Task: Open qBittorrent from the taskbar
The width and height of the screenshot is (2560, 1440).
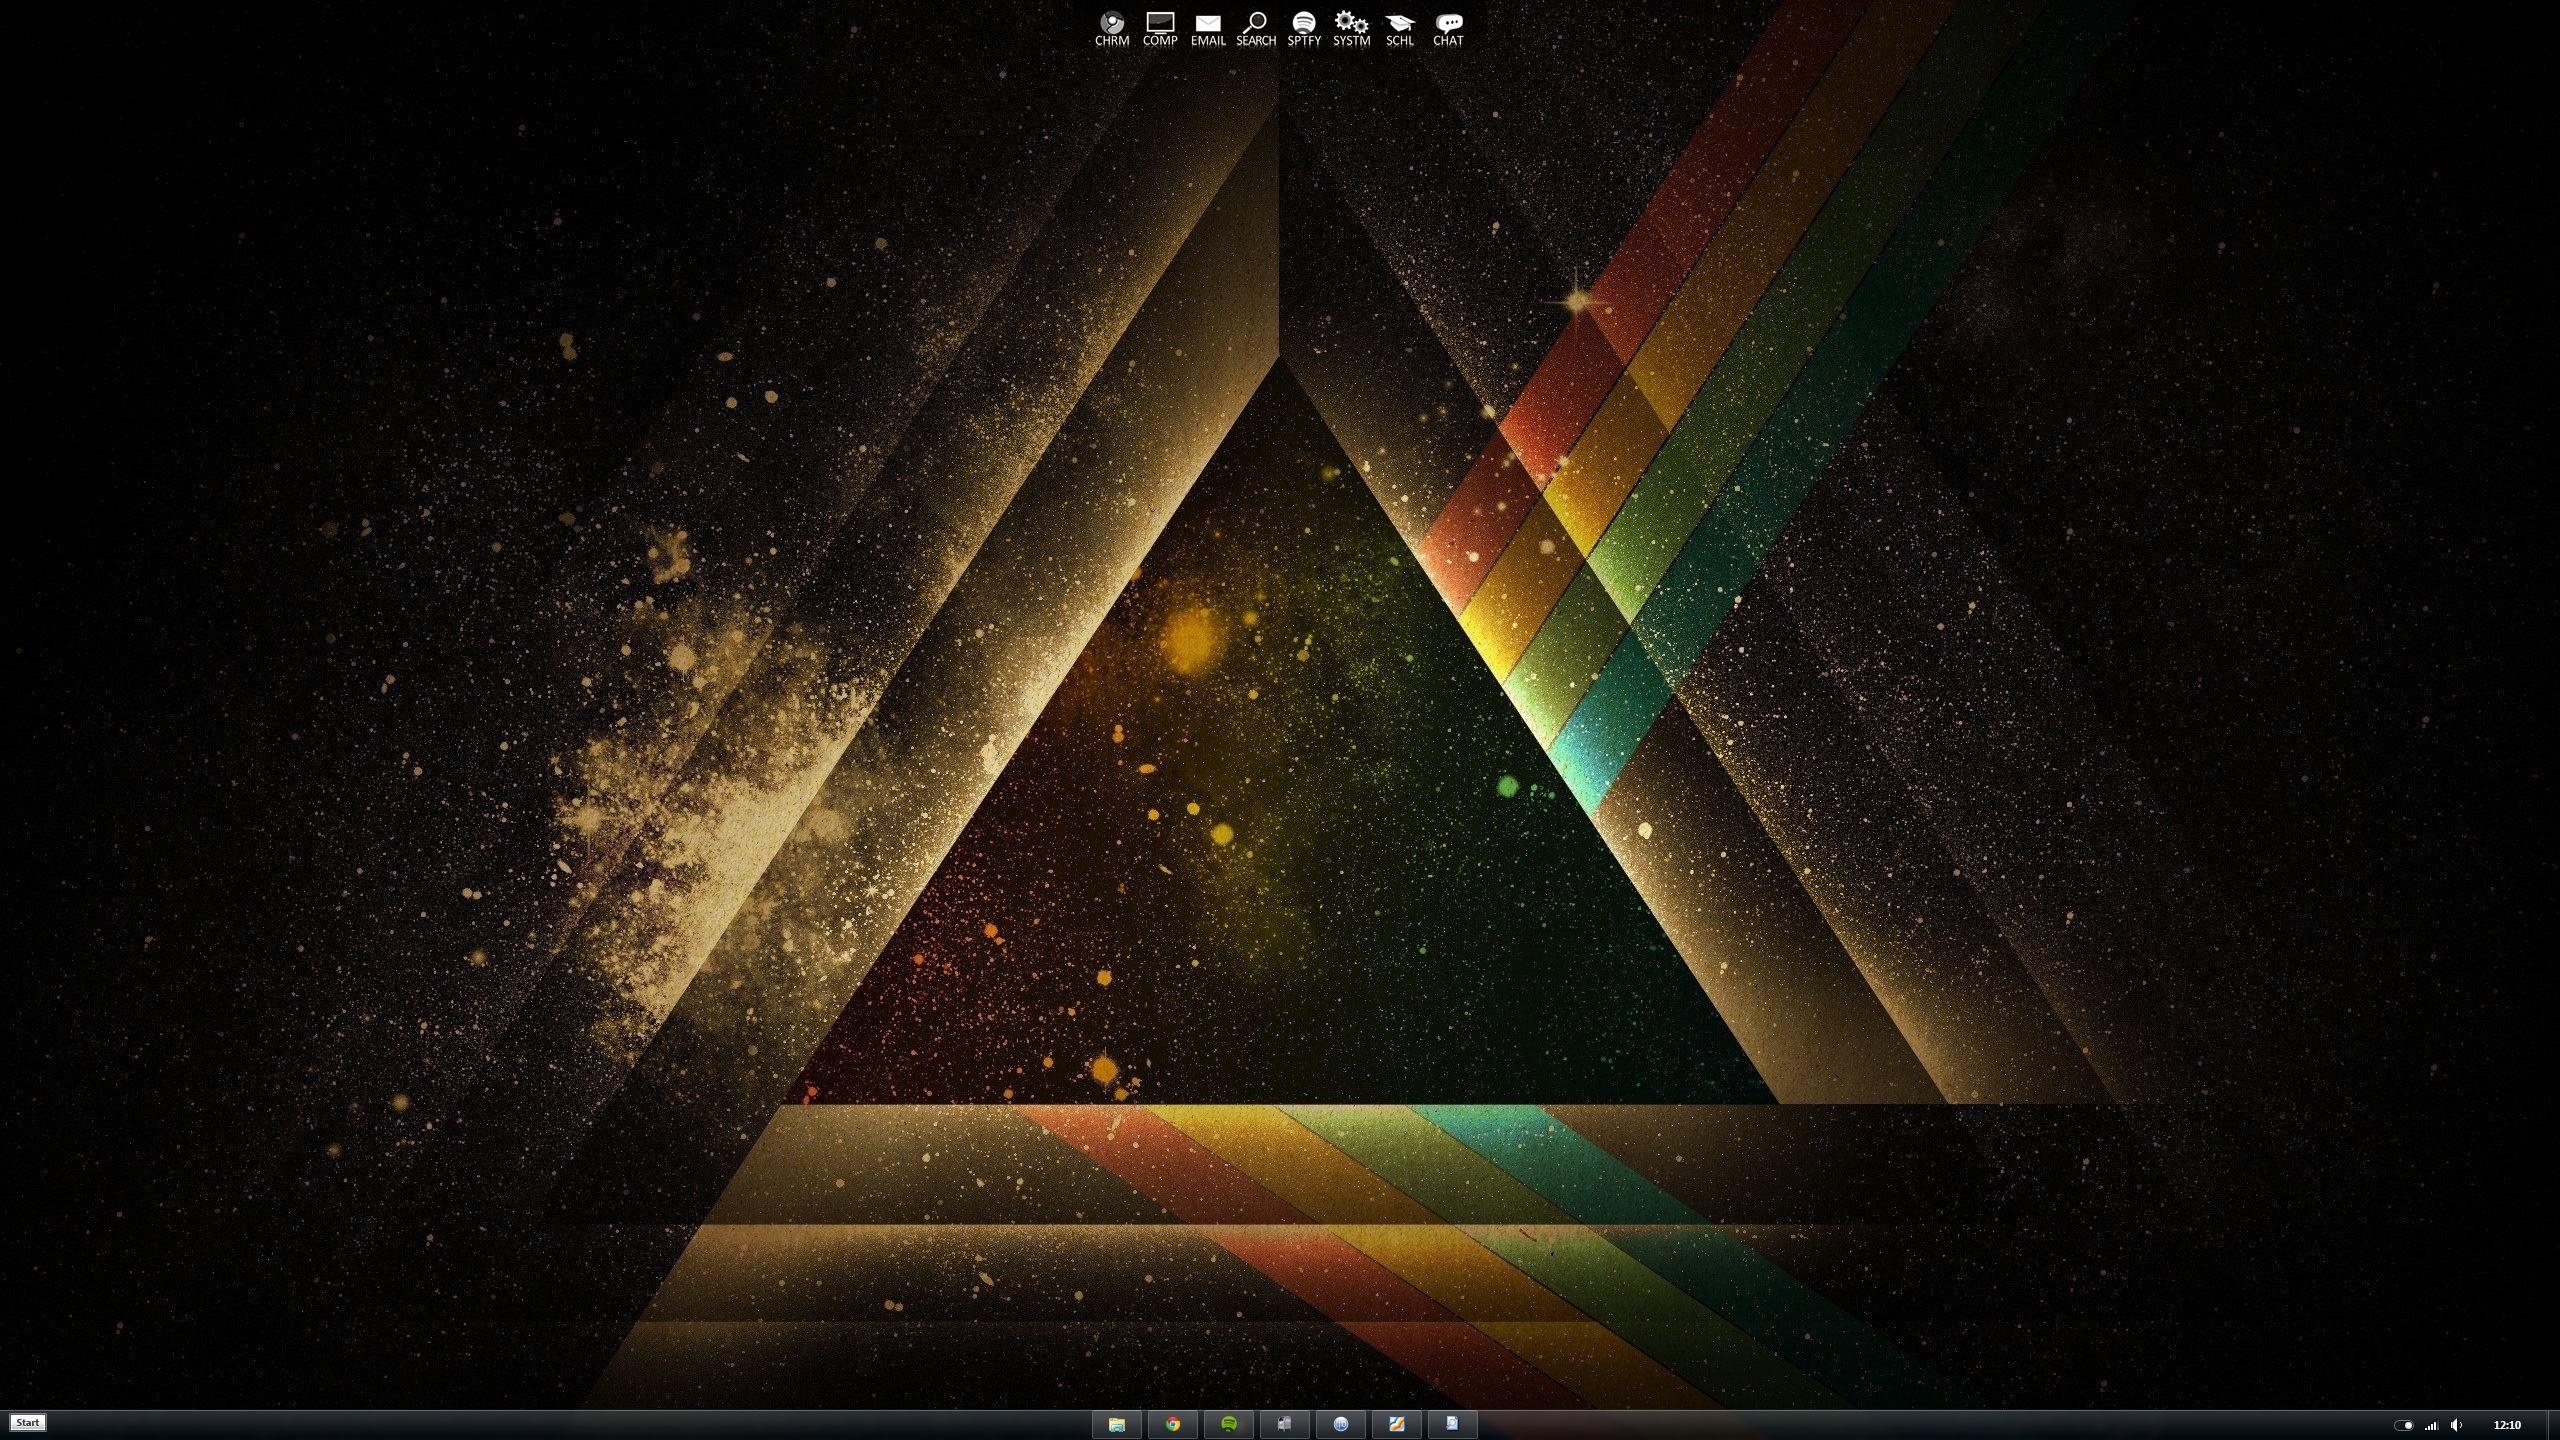Action: click(x=1341, y=1424)
